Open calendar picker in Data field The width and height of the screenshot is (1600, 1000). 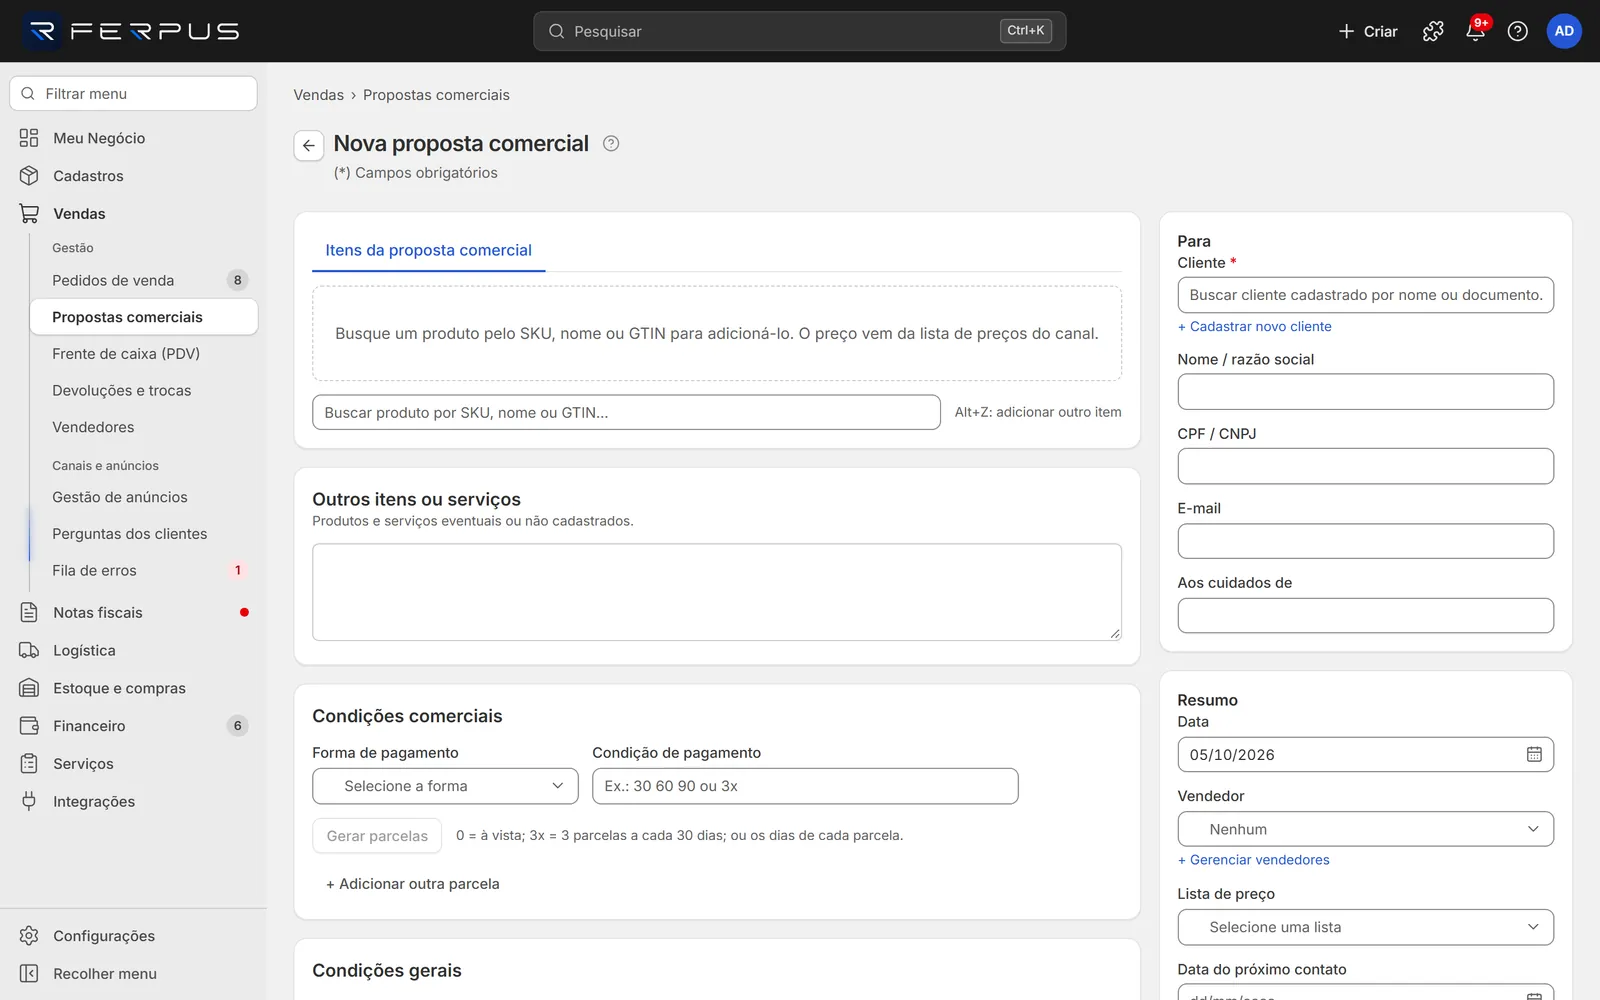1534,754
